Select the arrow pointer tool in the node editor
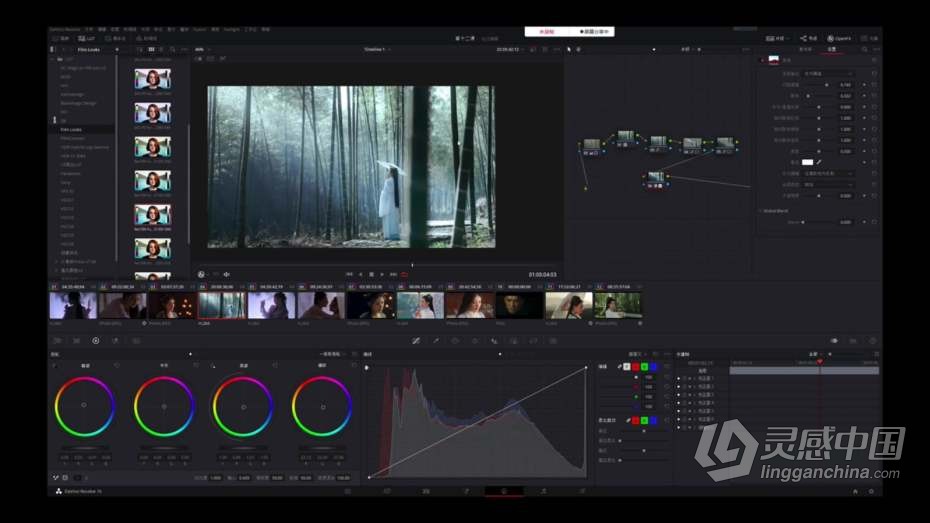 (569, 50)
